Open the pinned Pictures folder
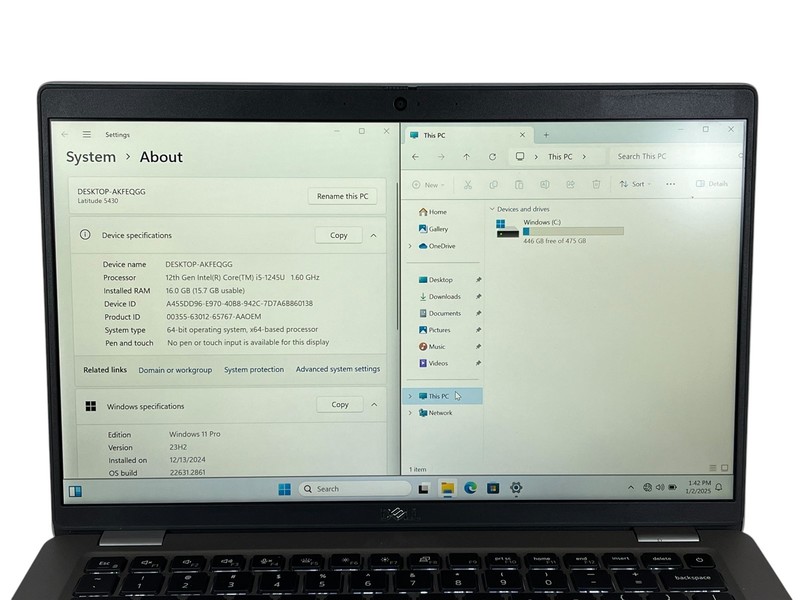 [x=435, y=330]
